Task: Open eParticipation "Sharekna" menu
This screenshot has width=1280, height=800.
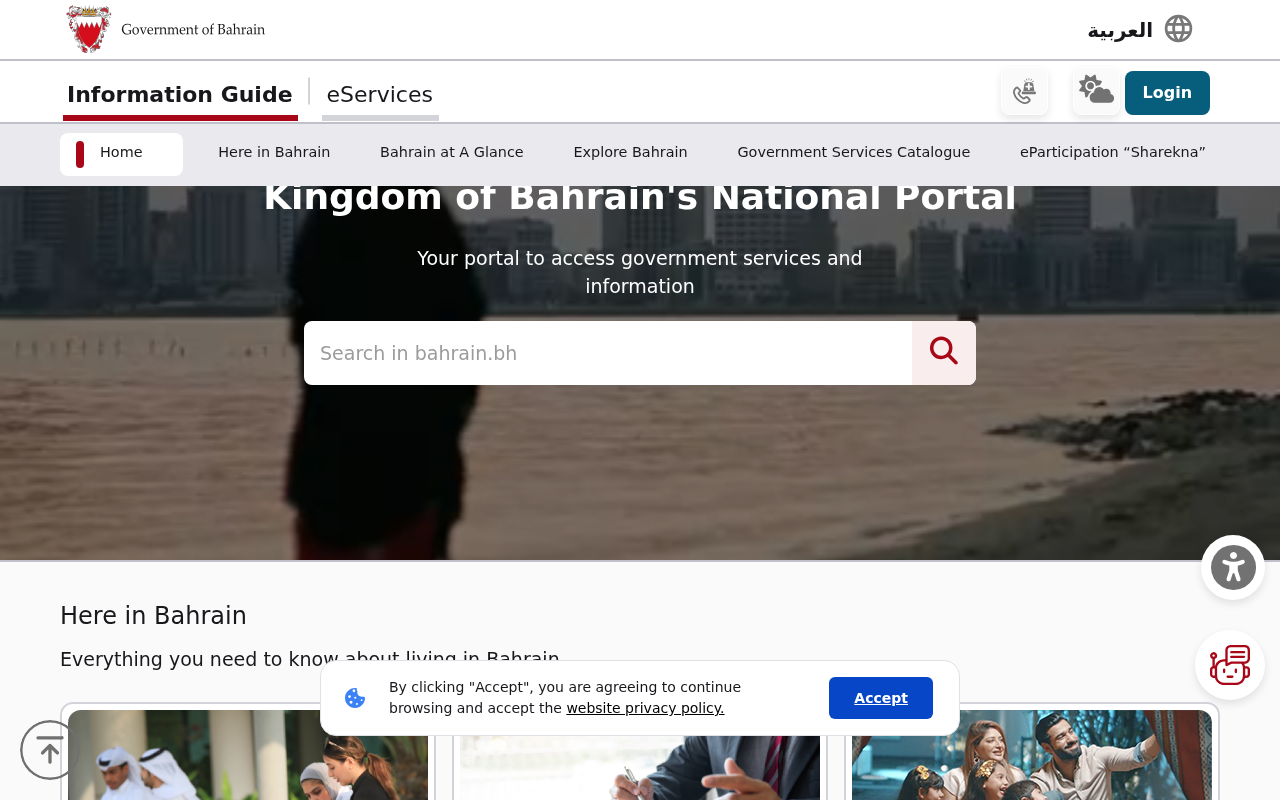Action: [x=1113, y=153]
